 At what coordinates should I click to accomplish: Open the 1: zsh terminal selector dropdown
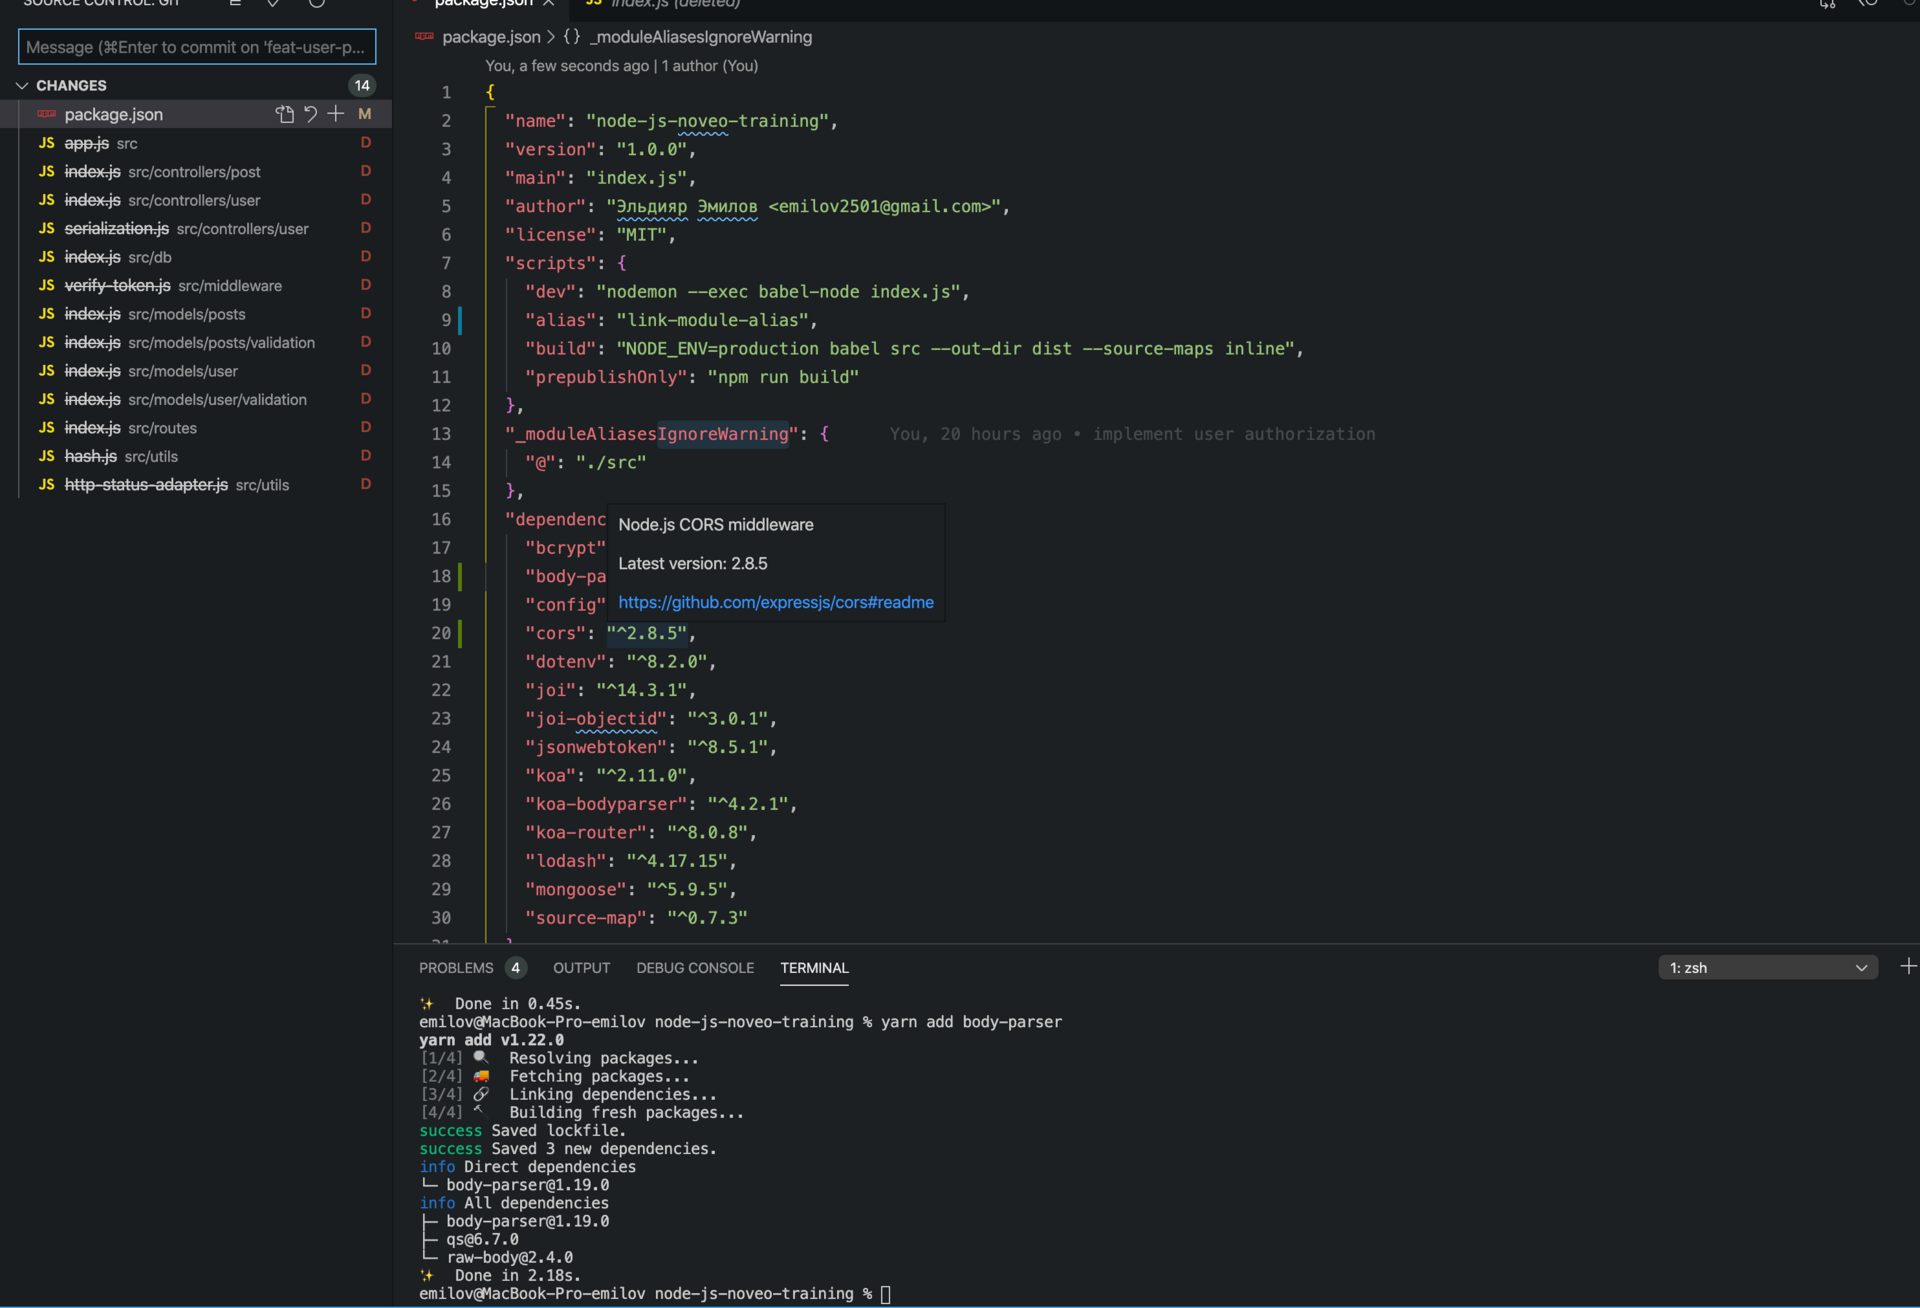pyautogui.click(x=1768, y=967)
